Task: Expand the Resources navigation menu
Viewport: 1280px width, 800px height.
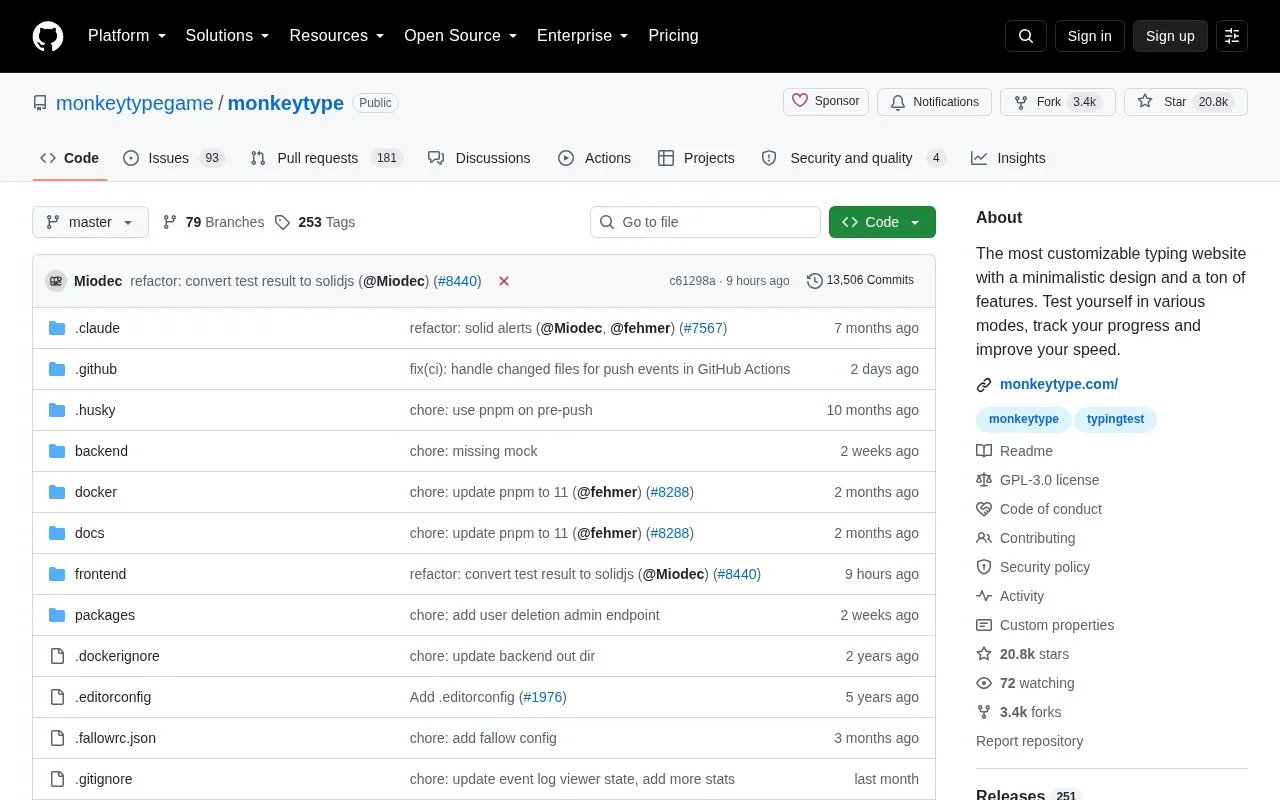Action: tap(337, 36)
